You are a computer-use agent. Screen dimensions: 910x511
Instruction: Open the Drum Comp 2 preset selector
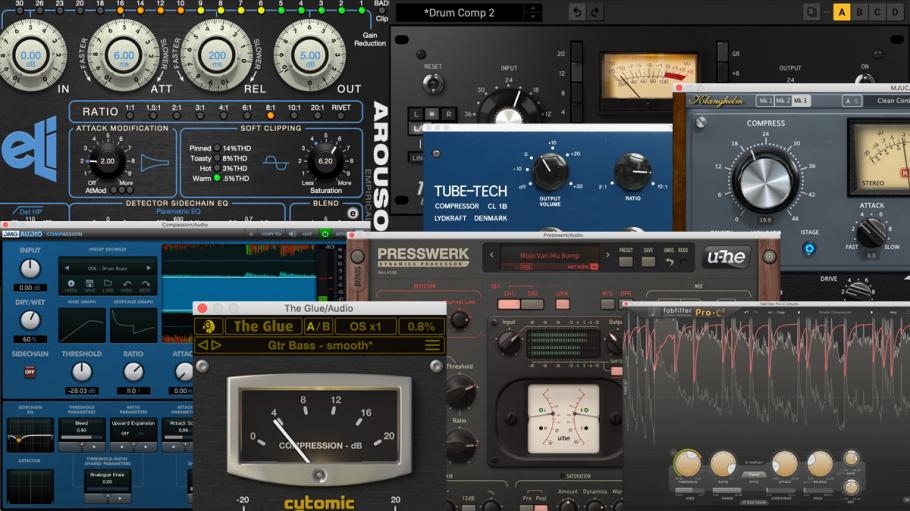[x=459, y=13]
